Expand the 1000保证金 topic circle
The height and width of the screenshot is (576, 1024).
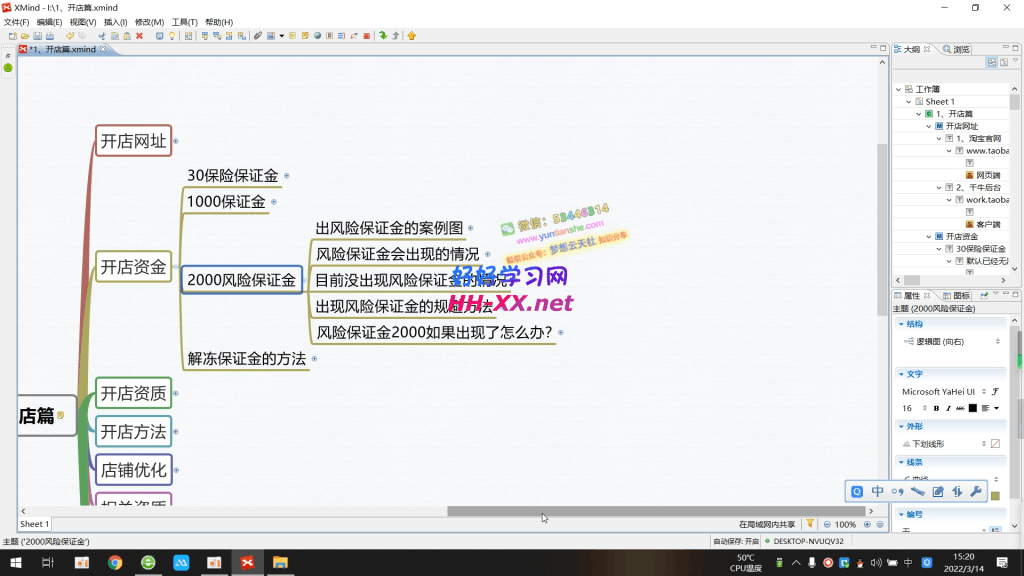tap(274, 202)
